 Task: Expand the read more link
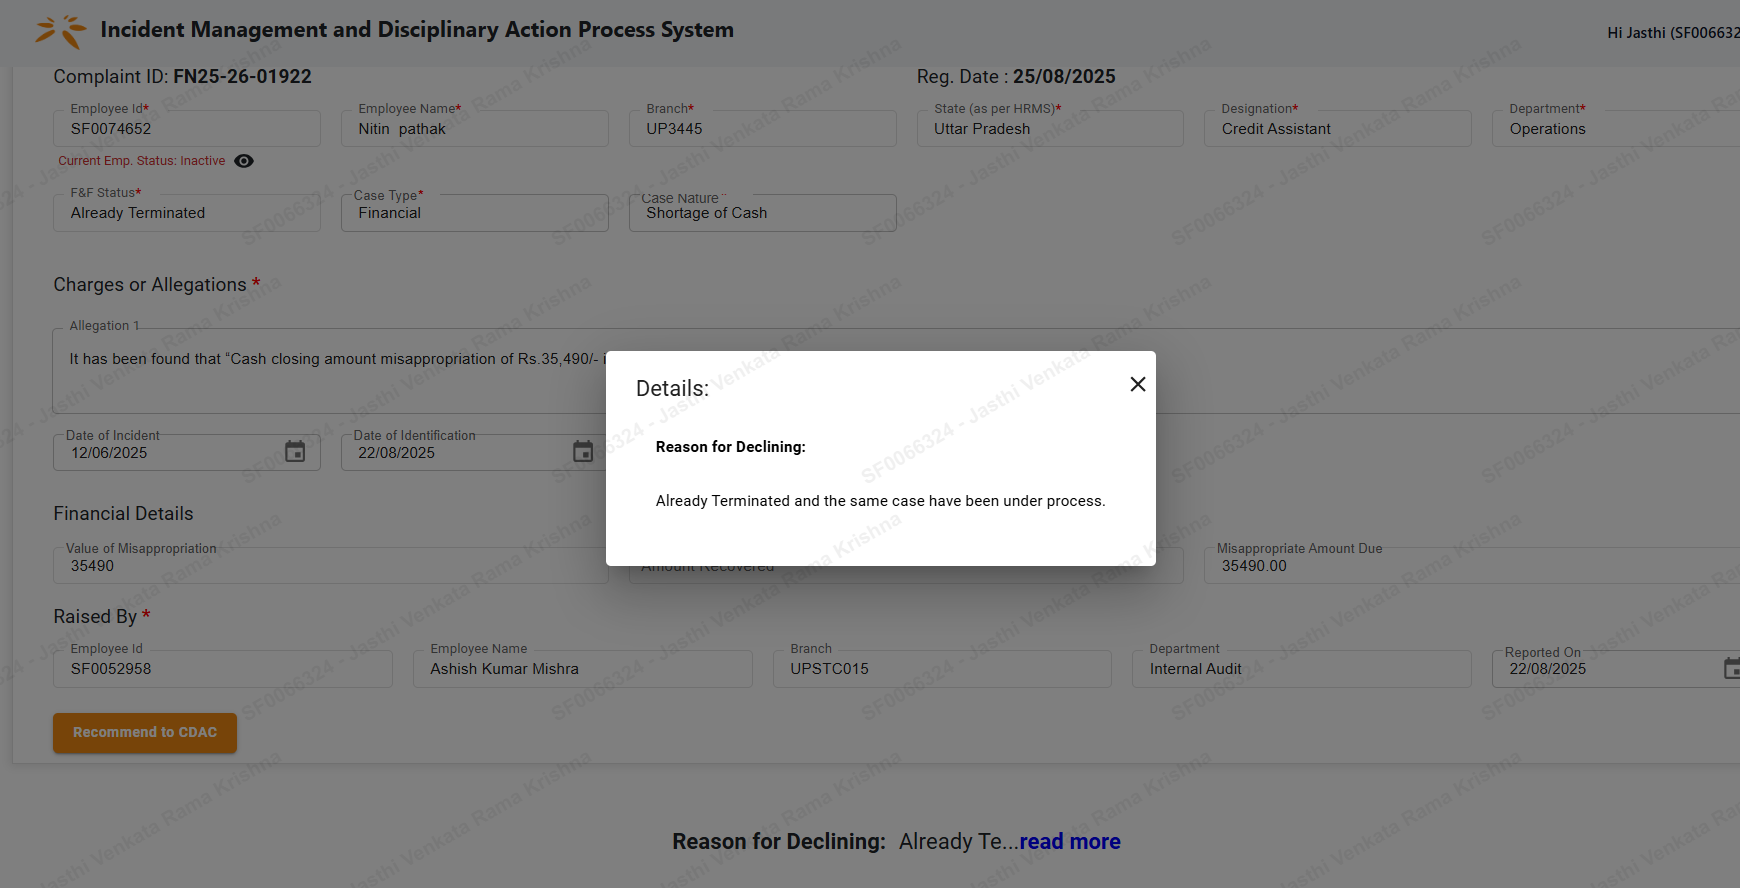pyautogui.click(x=1069, y=842)
